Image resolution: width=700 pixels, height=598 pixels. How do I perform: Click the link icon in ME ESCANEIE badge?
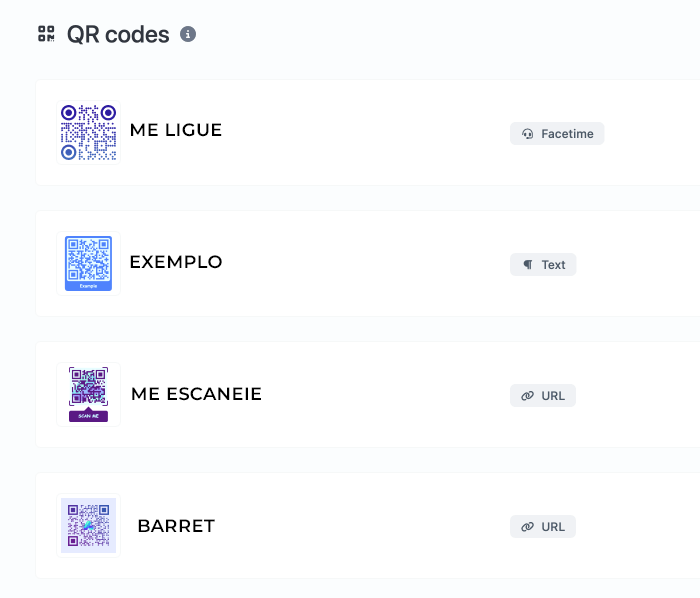point(527,396)
